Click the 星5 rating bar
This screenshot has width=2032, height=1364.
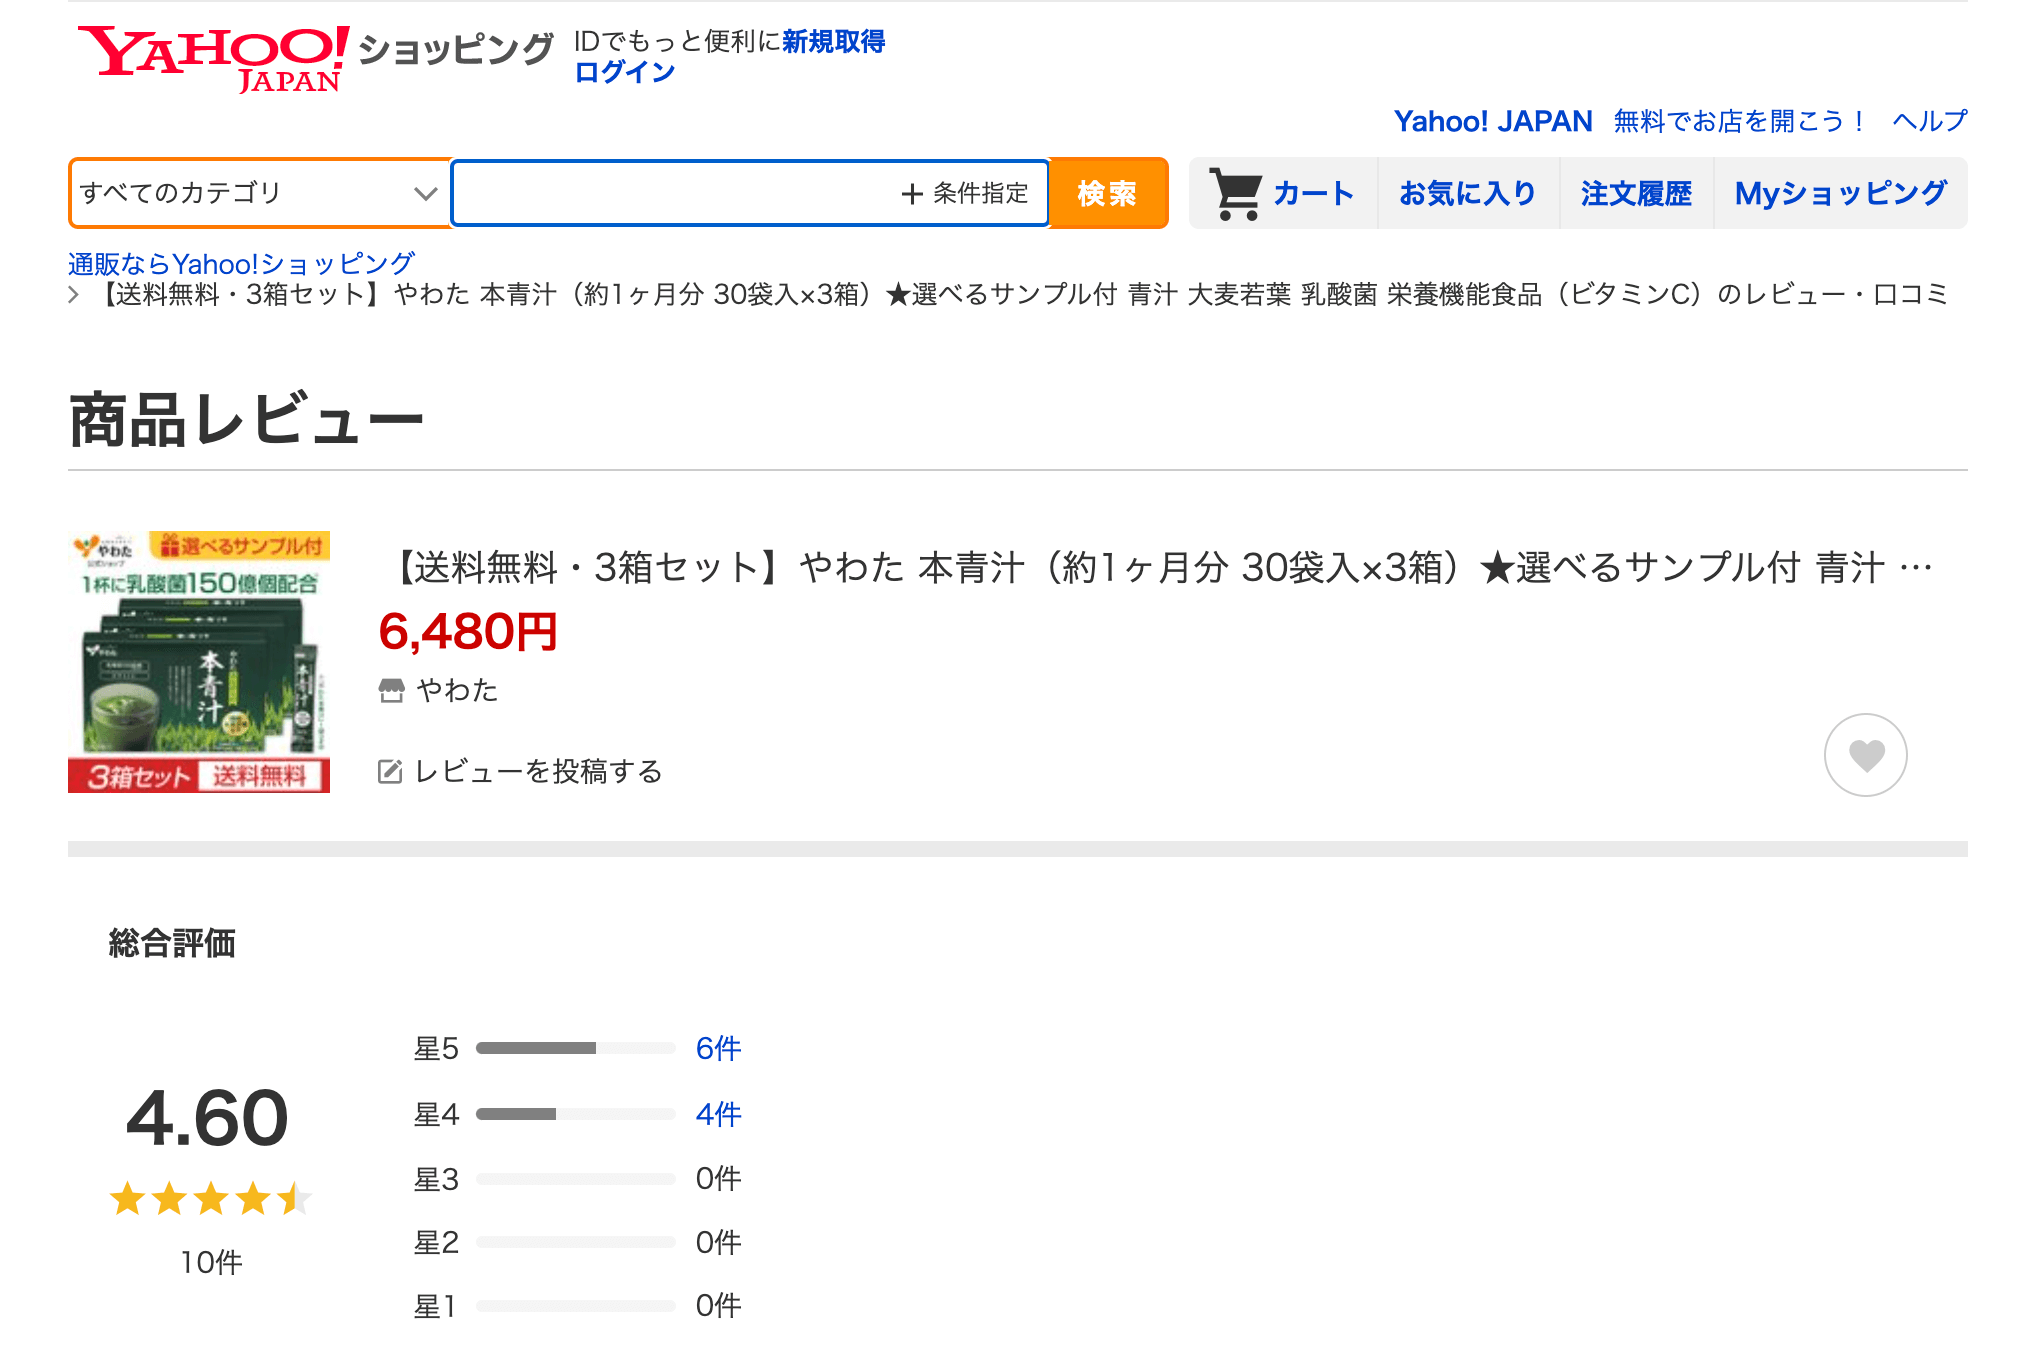pos(576,1048)
